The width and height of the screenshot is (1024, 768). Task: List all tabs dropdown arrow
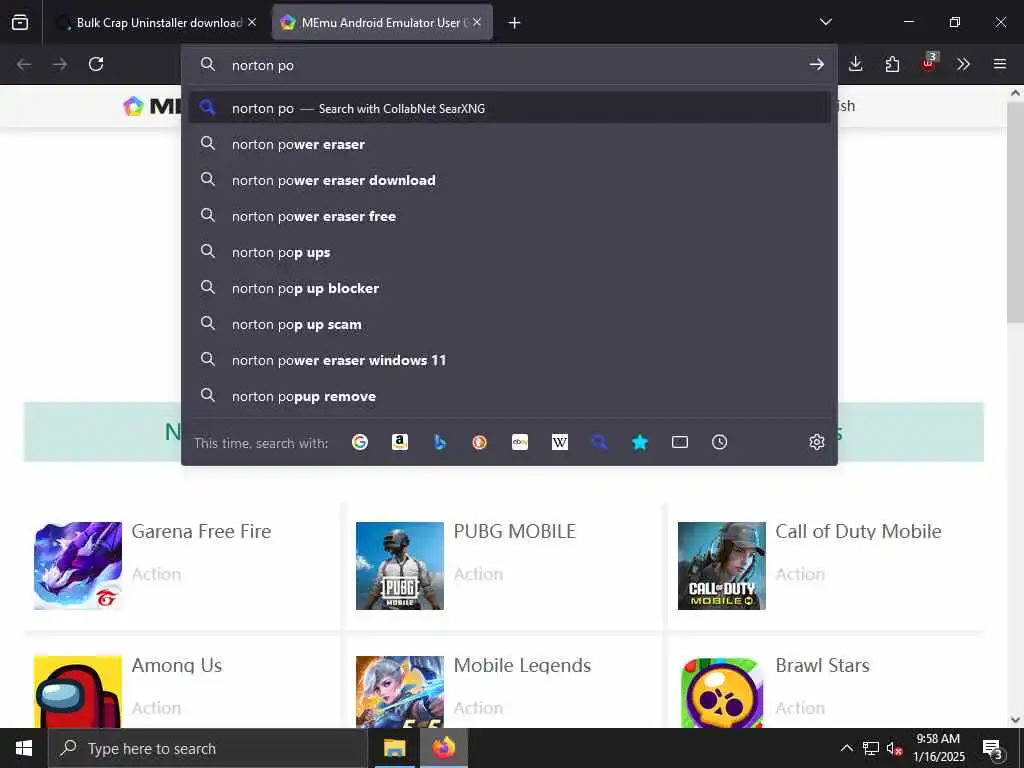pos(825,22)
